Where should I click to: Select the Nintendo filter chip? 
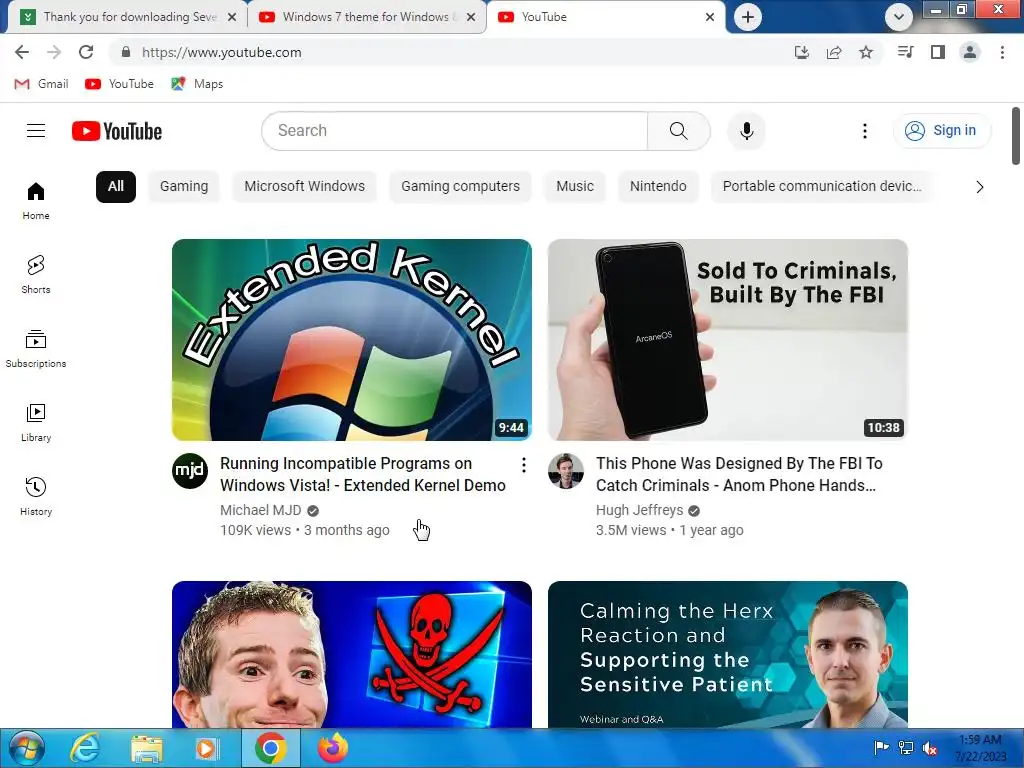[658, 187]
